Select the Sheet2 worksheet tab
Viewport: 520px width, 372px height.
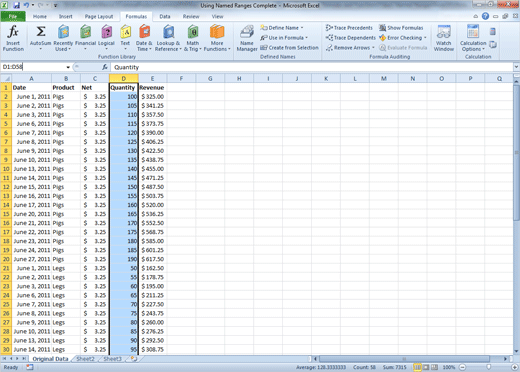tap(85, 359)
